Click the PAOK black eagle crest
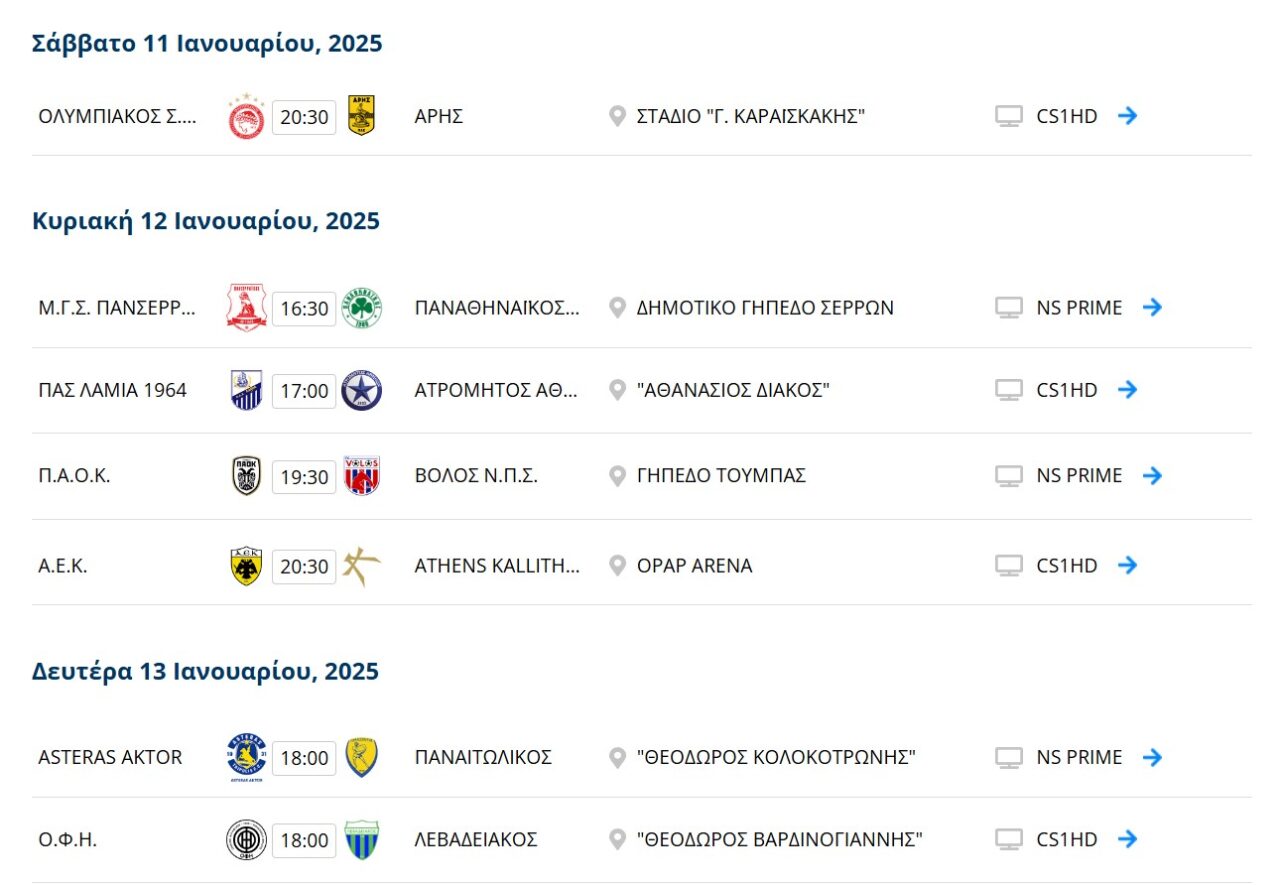 tap(246, 476)
